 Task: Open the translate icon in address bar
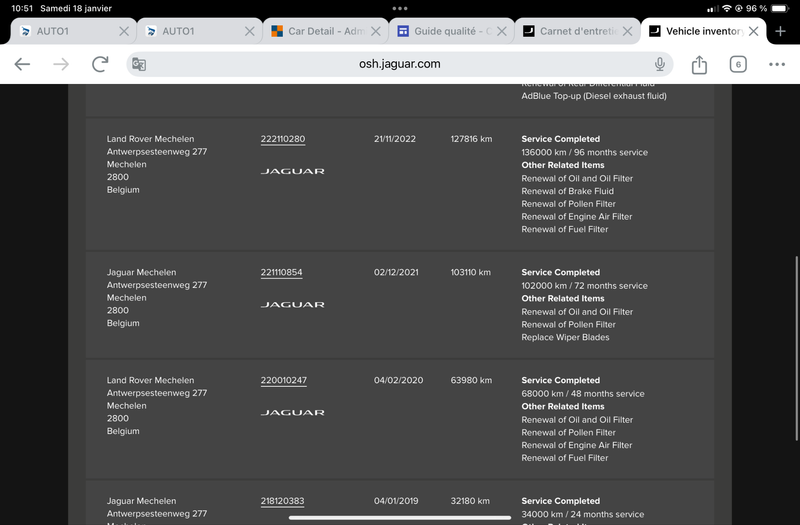(x=139, y=64)
